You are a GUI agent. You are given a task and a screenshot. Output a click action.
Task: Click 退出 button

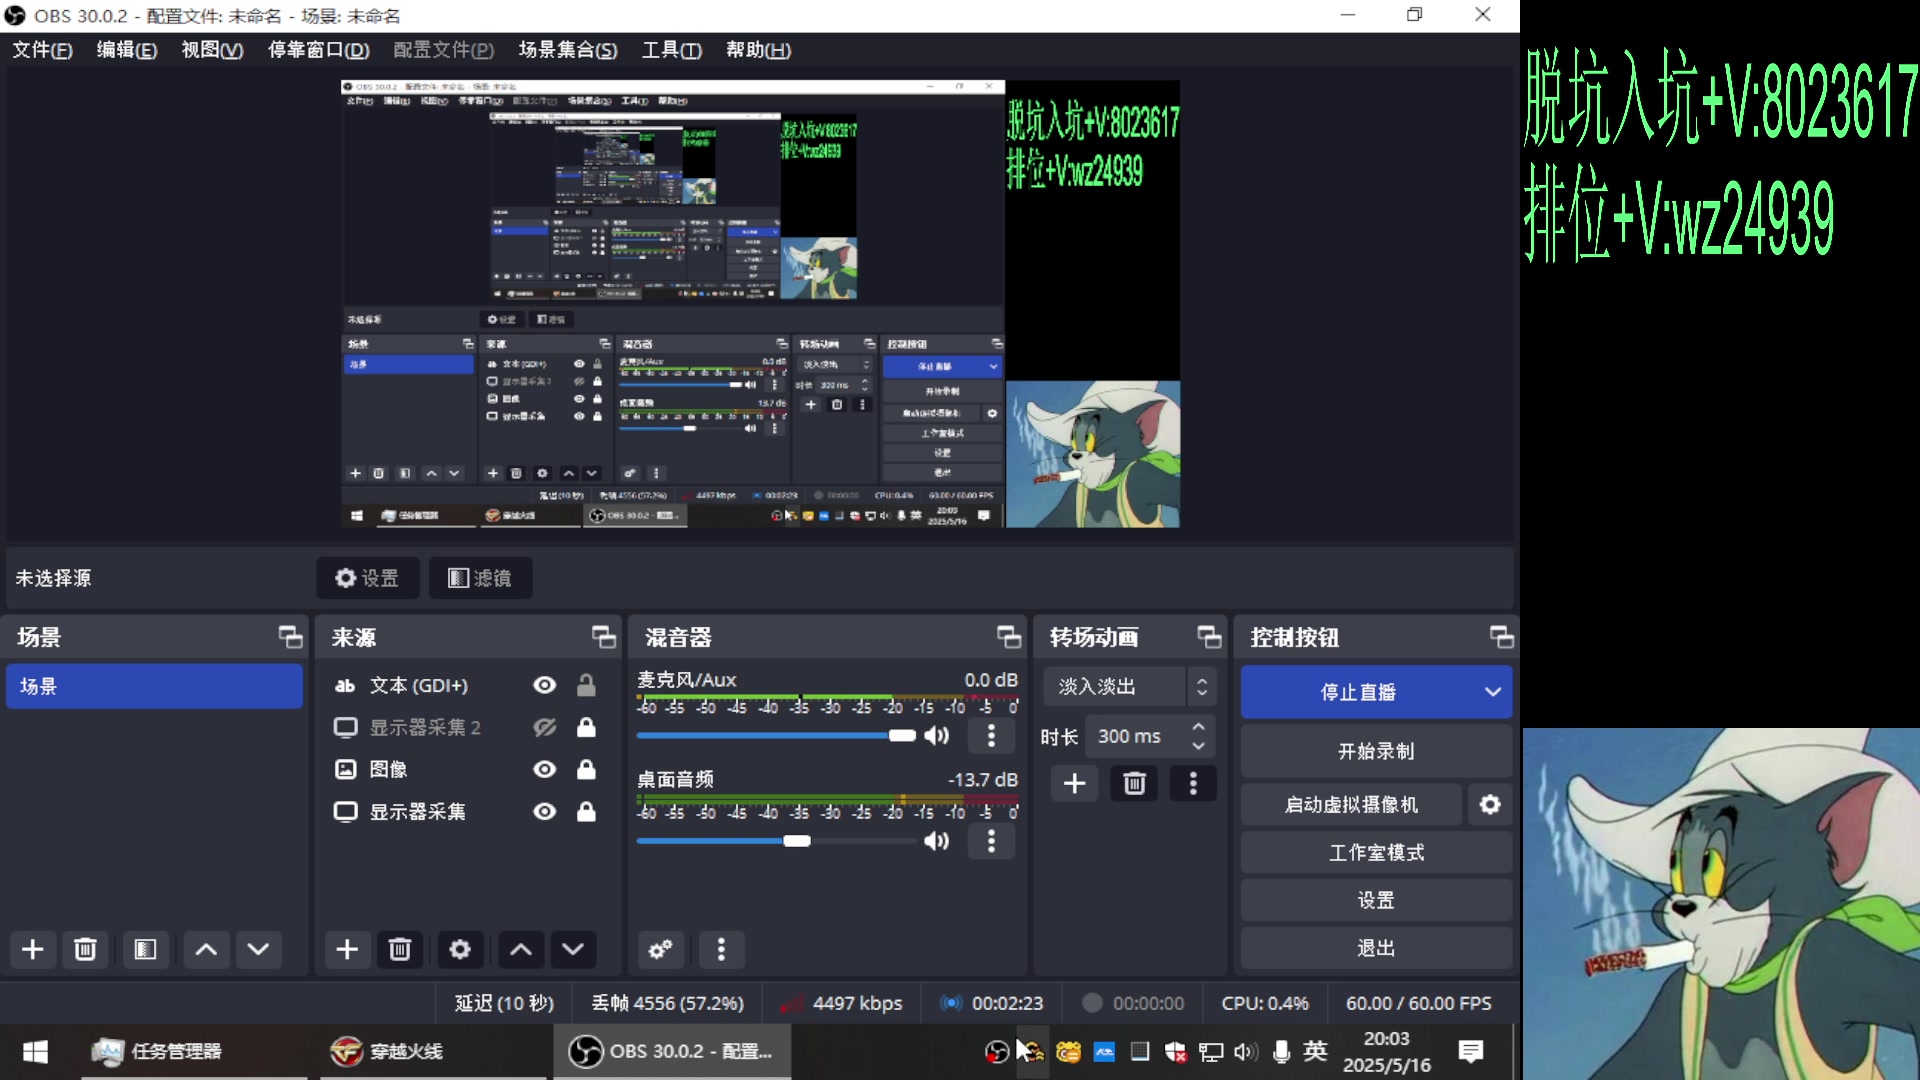1376,948
